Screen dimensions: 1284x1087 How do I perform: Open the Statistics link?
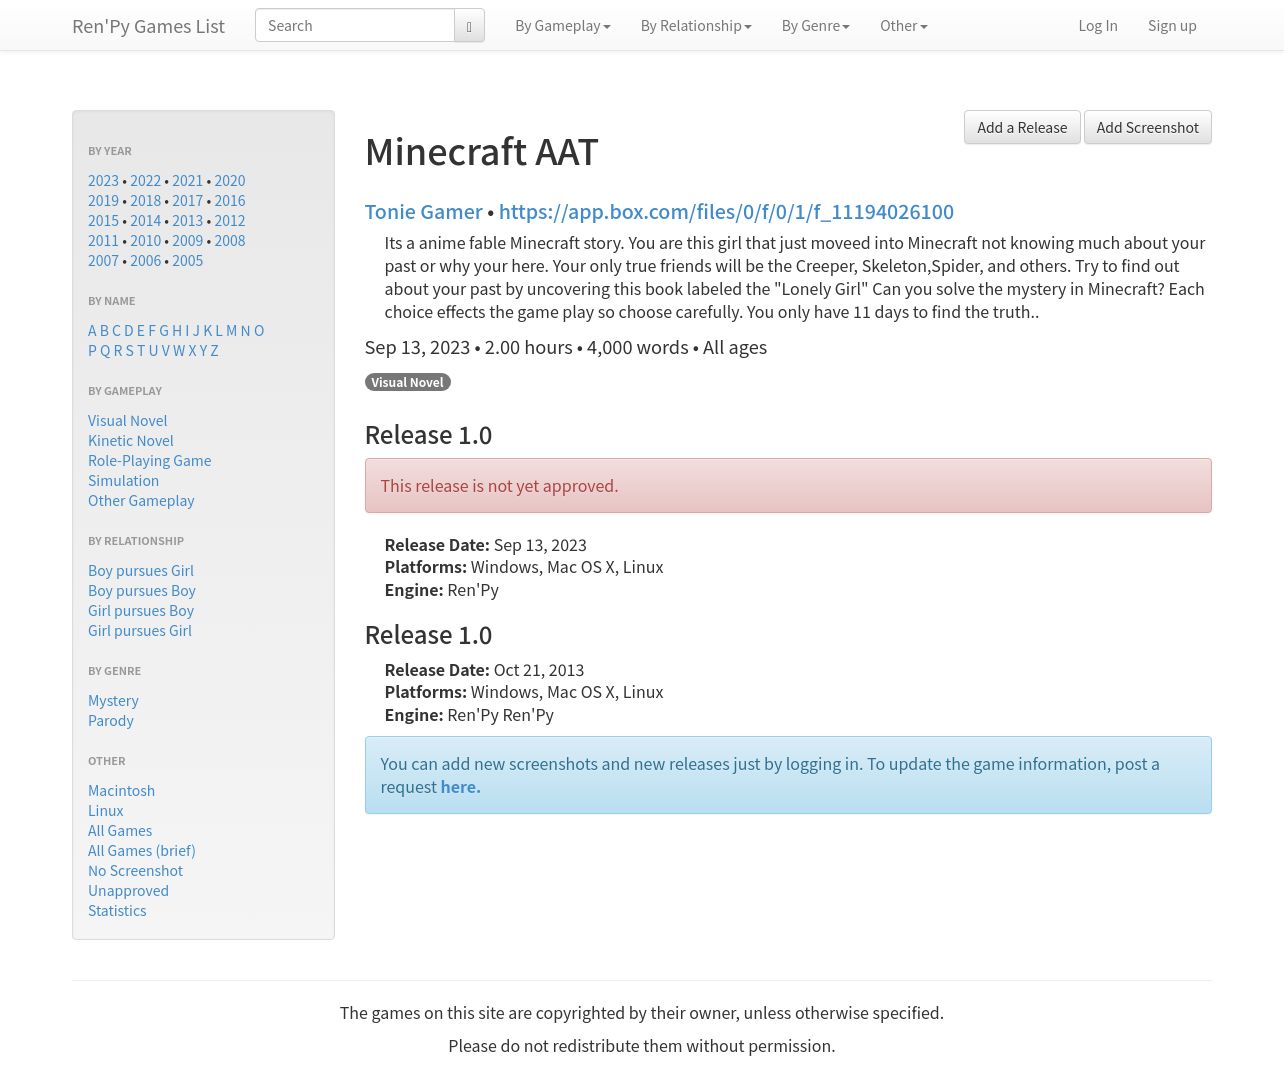click(117, 911)
